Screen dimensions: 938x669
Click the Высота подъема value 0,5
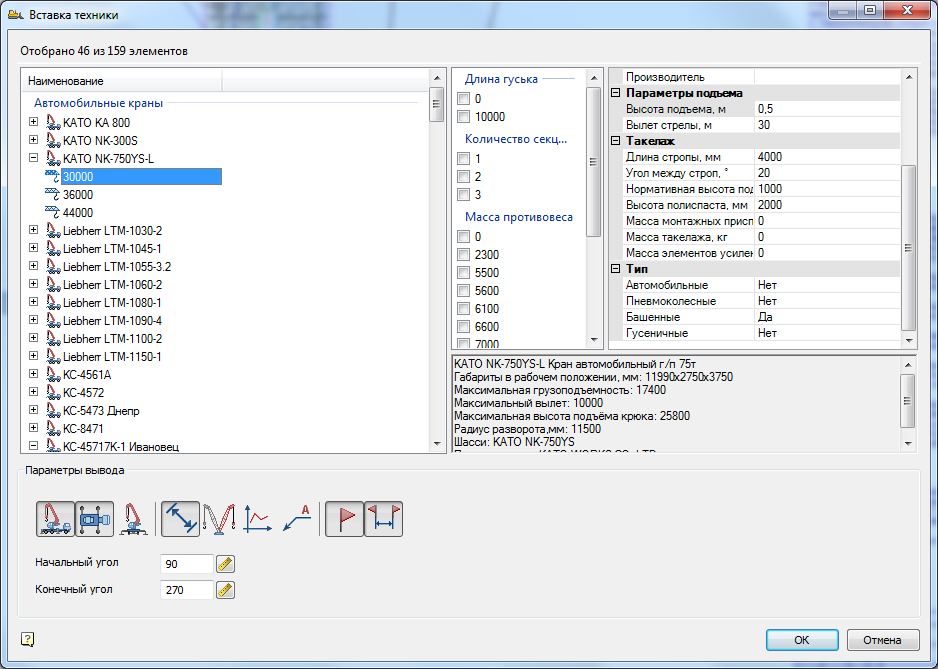(827, 109)
